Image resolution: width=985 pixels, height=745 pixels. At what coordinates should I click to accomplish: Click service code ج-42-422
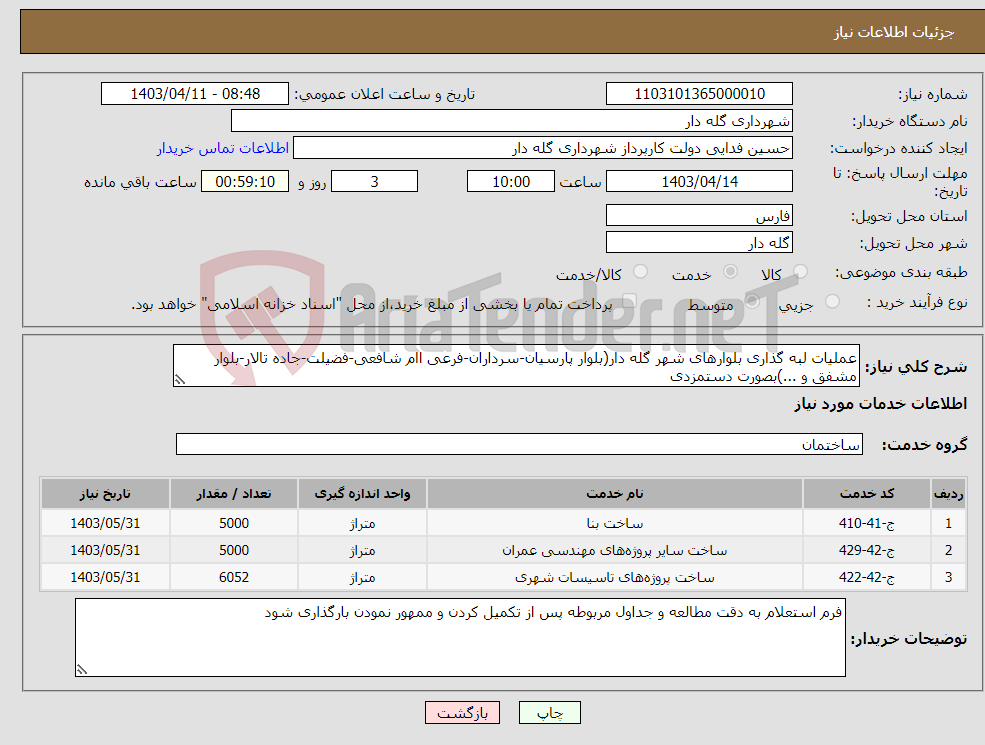click(867, 577)
